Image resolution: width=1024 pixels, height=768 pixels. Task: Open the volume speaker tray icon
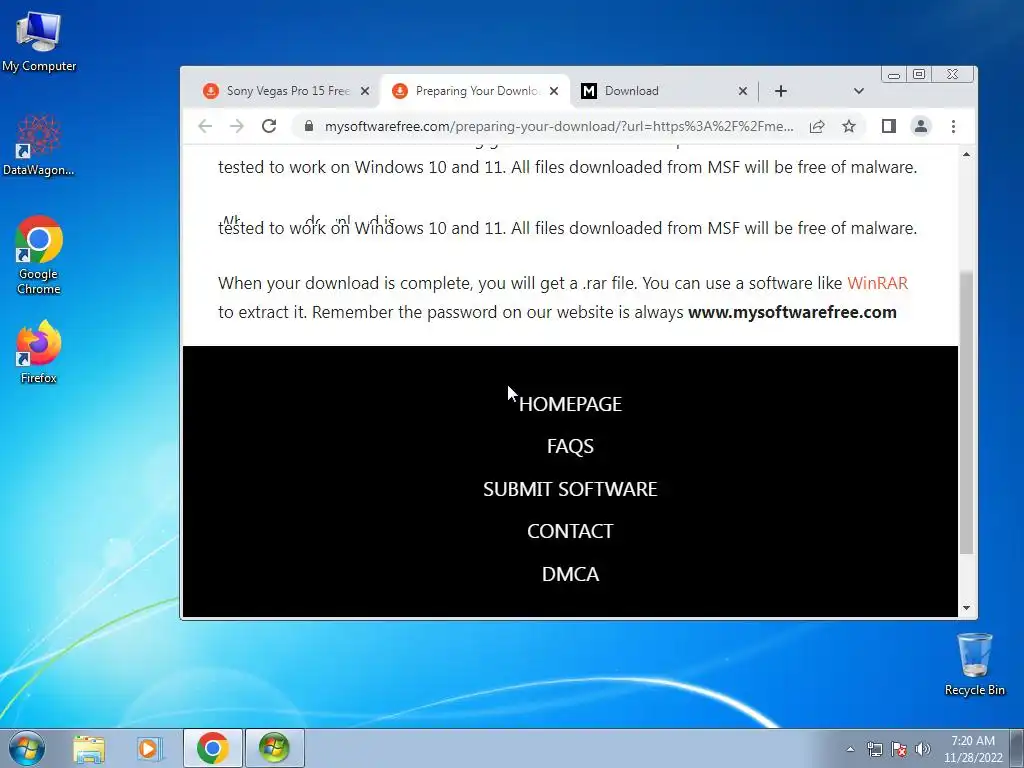pos(923,749)
